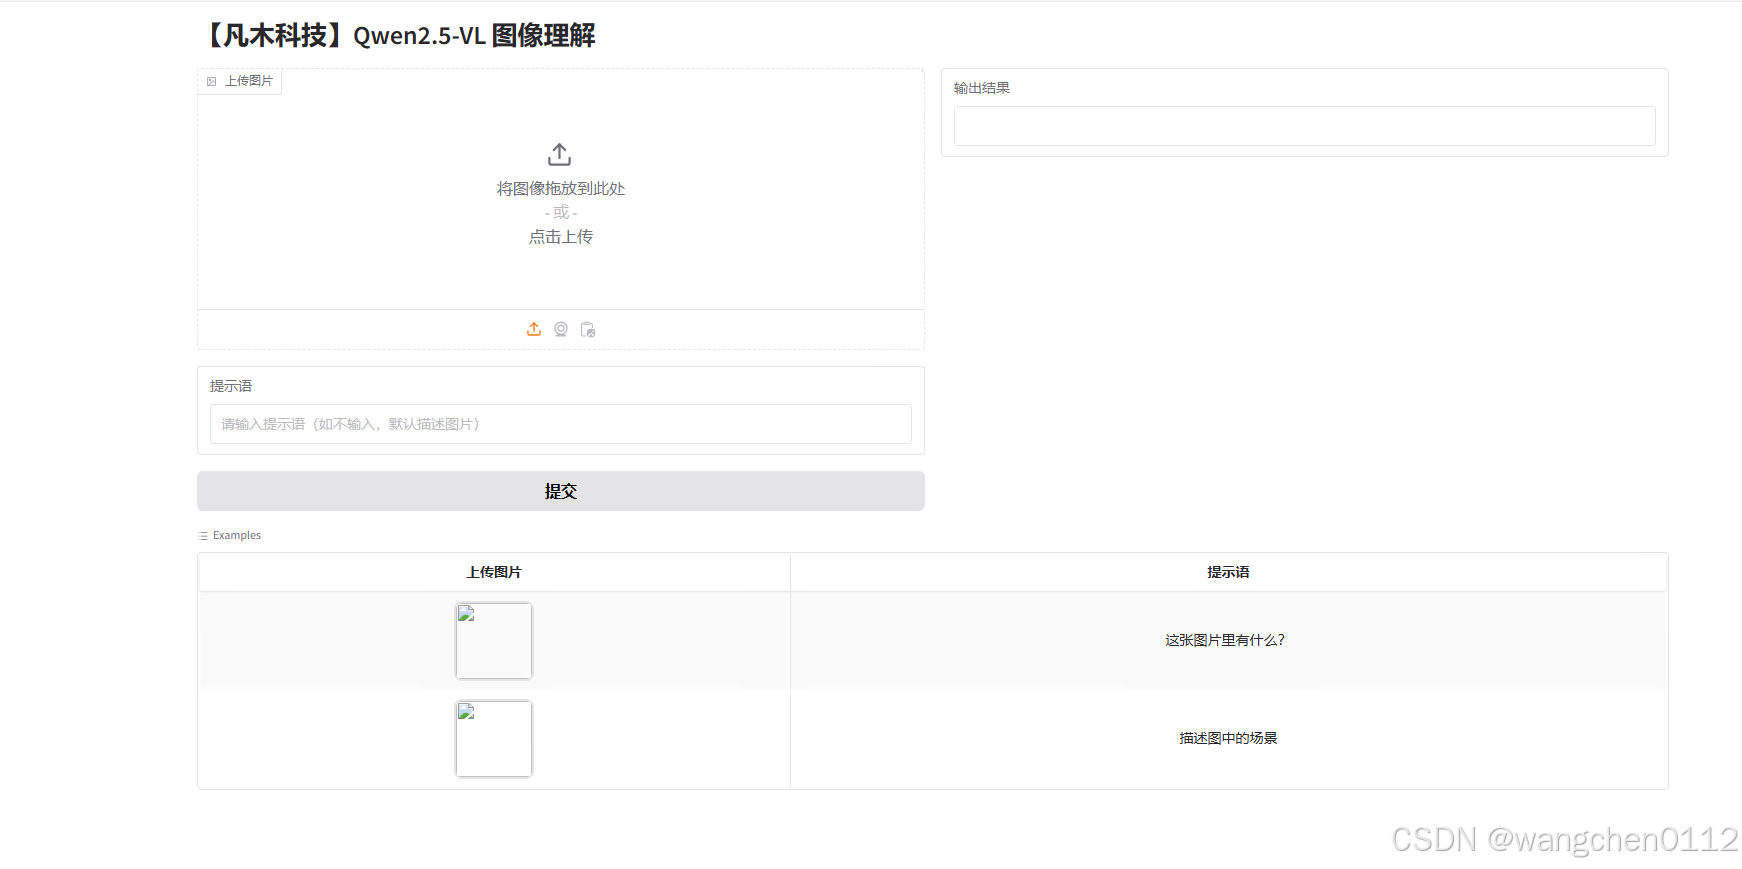Click the 输出结果 output text box
The width and height of the screenshot is (1742, 869).
pyautogui.click(x=1305, y=126)
